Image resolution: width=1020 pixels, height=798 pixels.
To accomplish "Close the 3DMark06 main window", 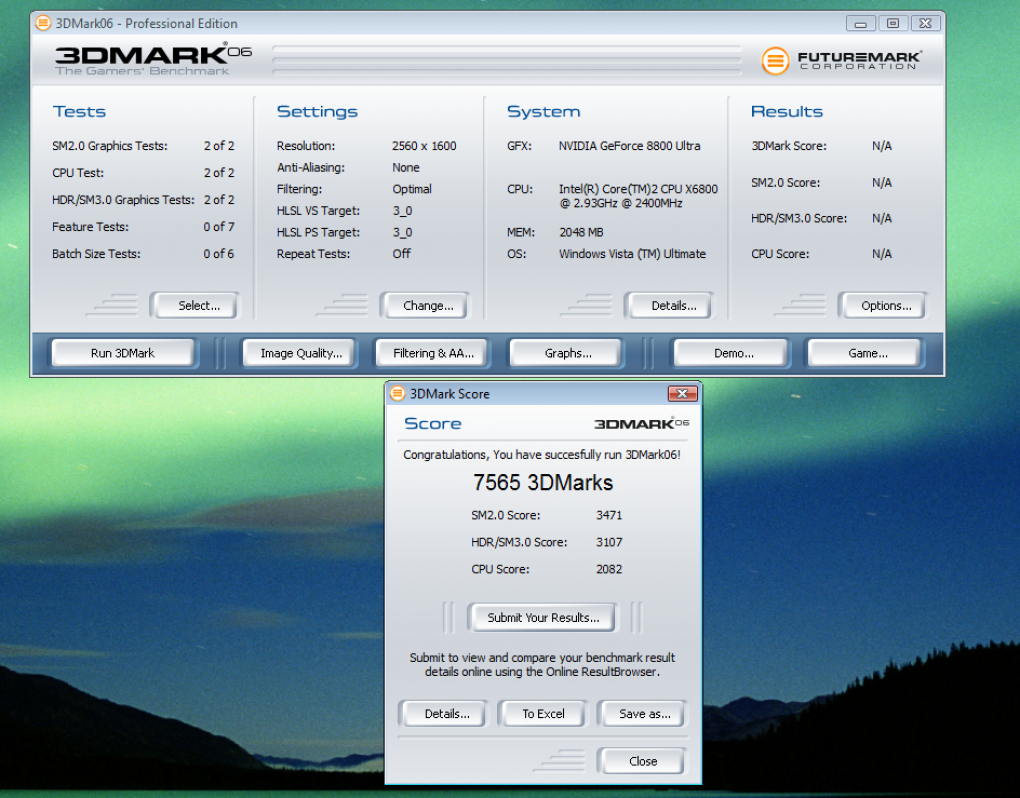I will 926,23.
